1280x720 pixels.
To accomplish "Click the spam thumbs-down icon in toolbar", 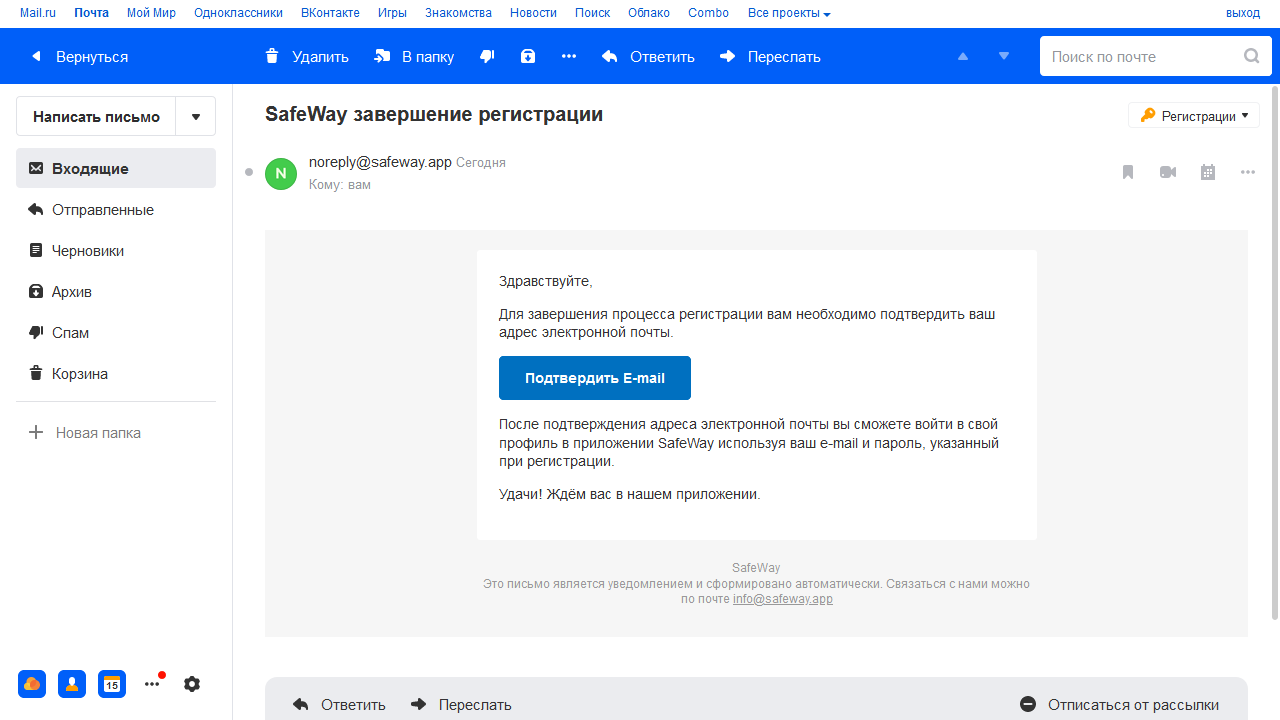I will [487, 57].
